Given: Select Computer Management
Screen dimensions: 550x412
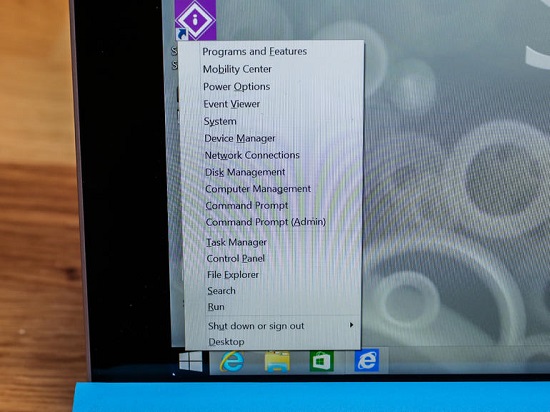Looking at the screenshot, I should click(258, 189).
